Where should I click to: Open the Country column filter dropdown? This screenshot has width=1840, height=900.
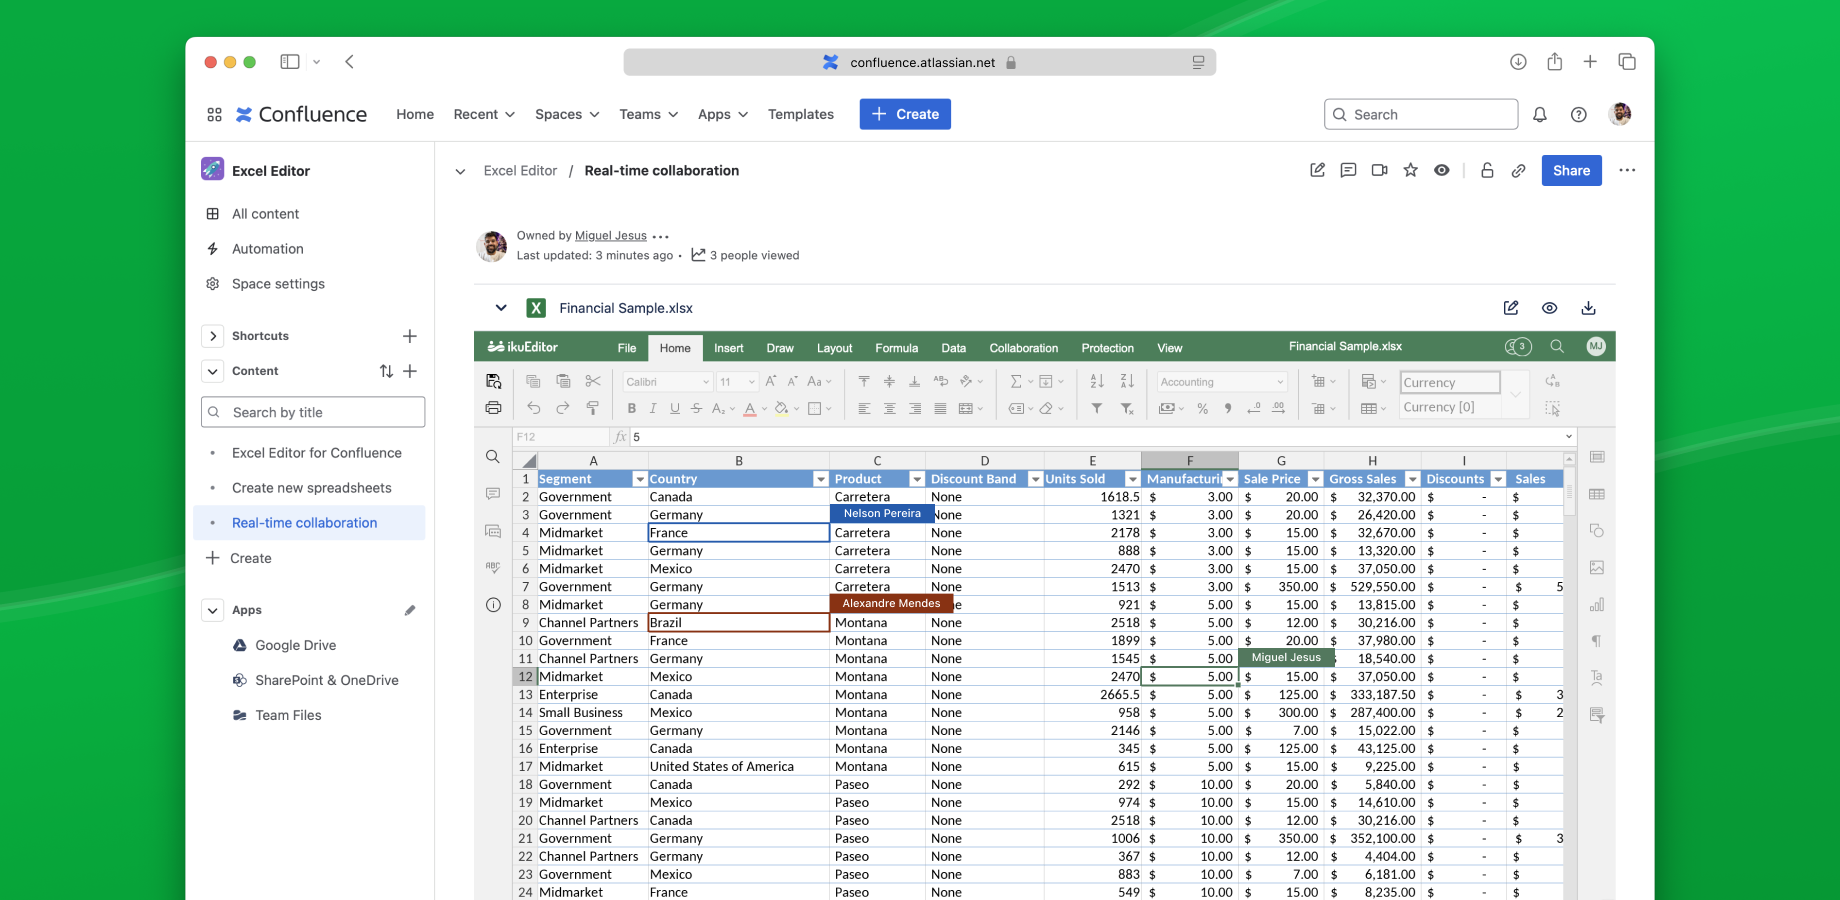click(820, 479)
